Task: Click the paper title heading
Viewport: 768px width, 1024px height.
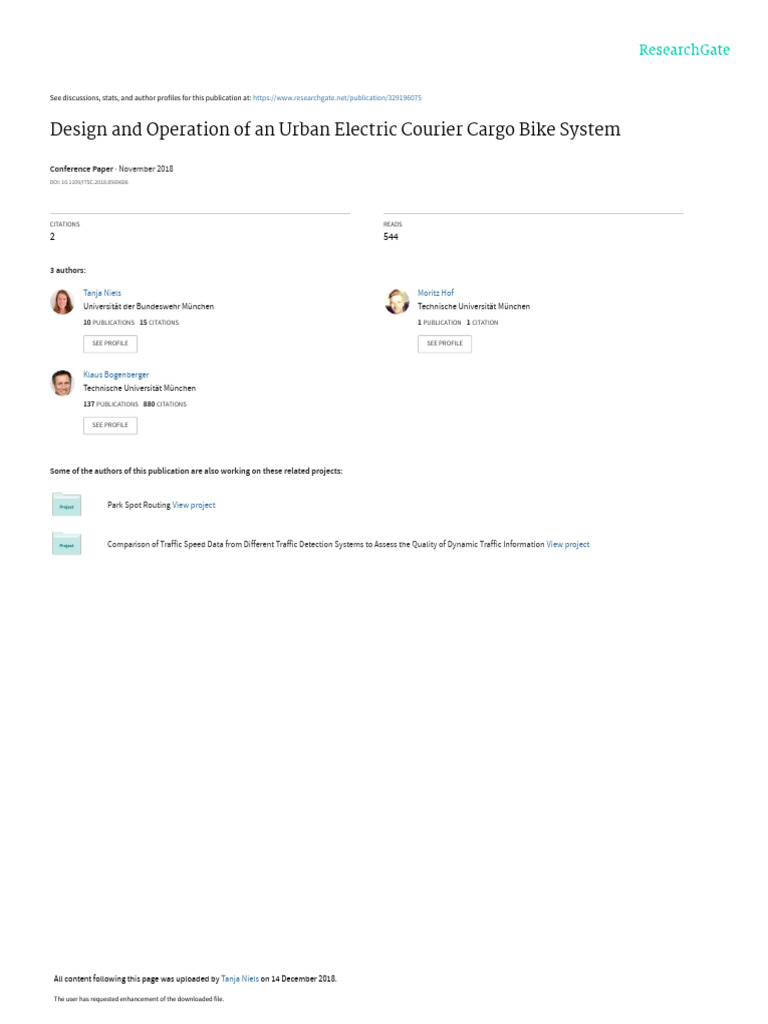Action: [335, 130]
